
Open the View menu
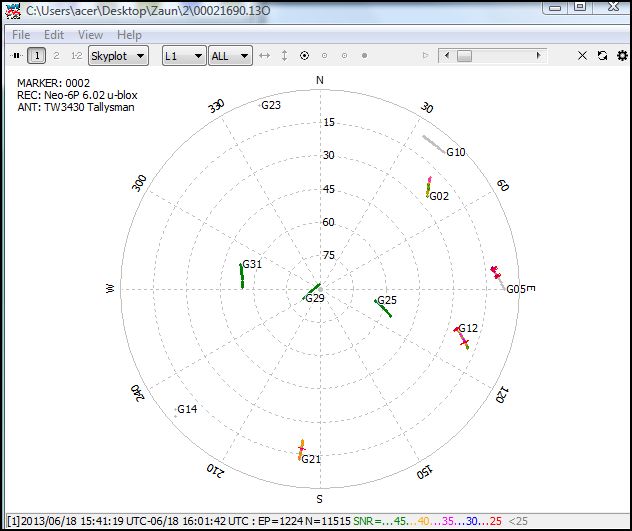pos(90,35)
